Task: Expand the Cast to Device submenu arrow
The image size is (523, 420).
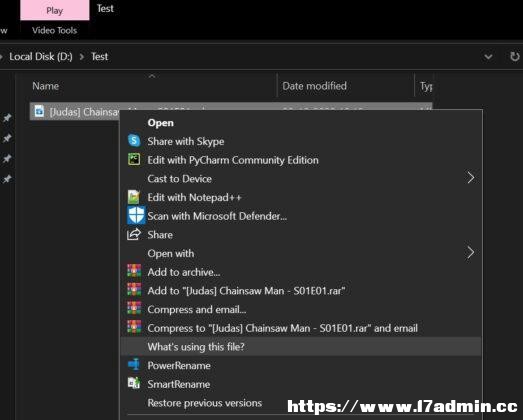Action: pos(471,178)
